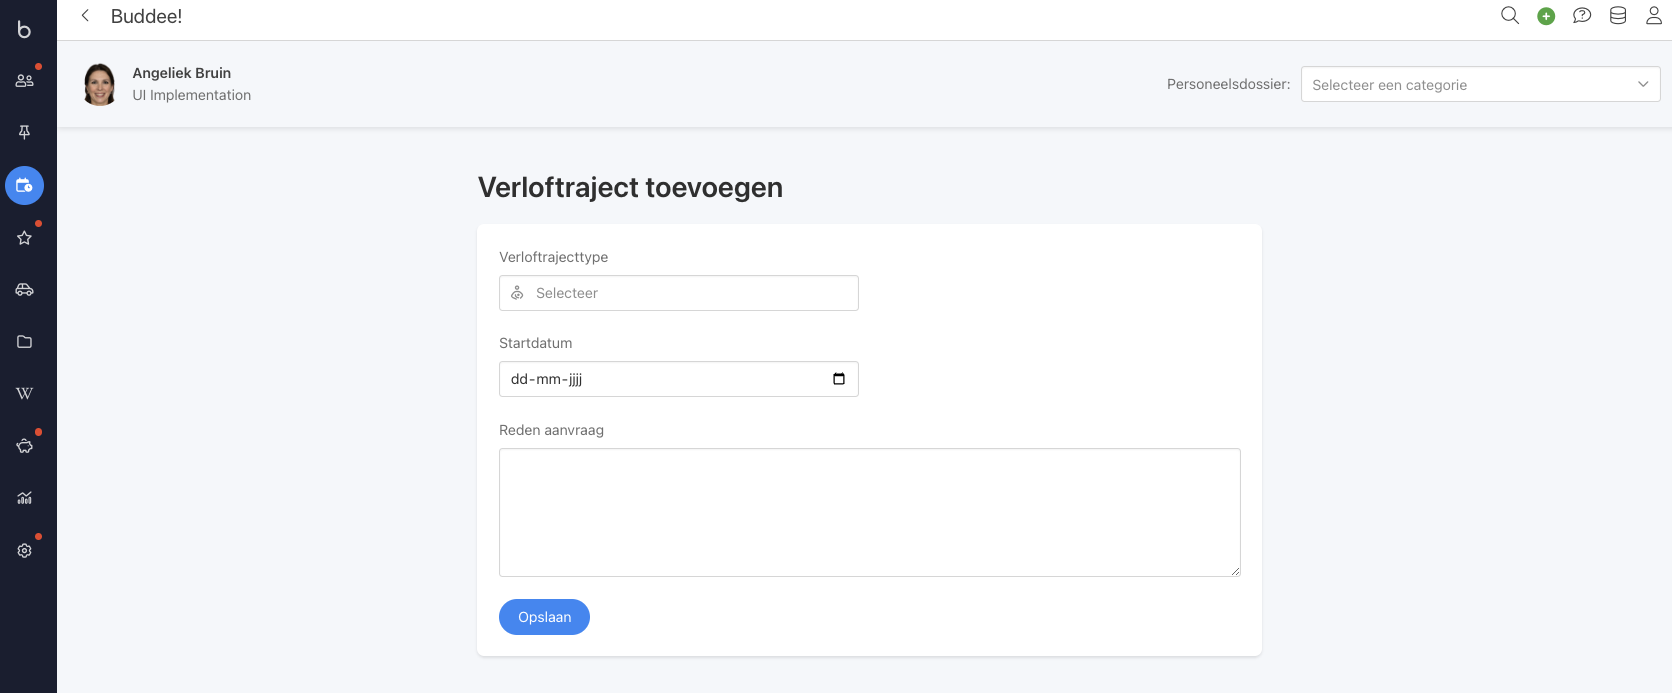Open the settings gear in the sidebar
Image resolution: width=1672 pixels, height=693 pixels.
click(x=24, y=551)
